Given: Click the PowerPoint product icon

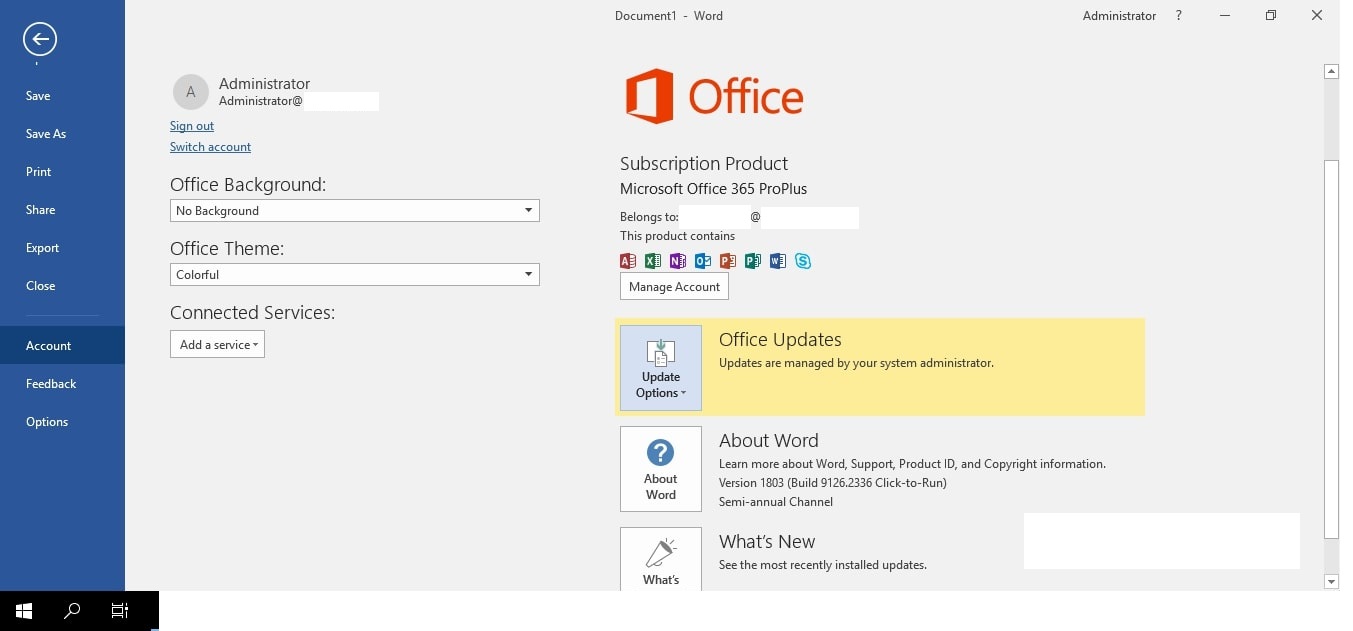Looking at the screenshot, I should click(x=728, y=261).
